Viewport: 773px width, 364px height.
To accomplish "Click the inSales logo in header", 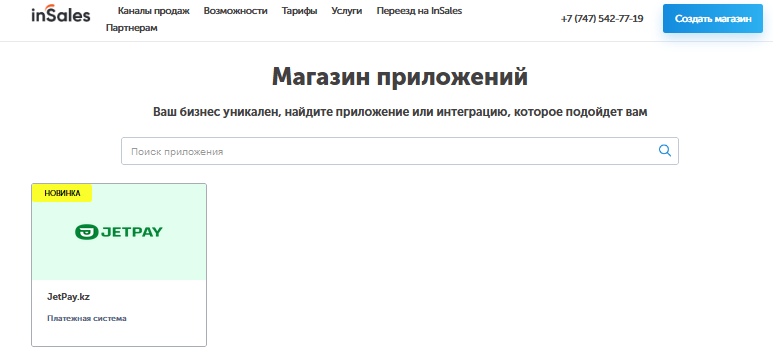I will [x=61, y=15].
